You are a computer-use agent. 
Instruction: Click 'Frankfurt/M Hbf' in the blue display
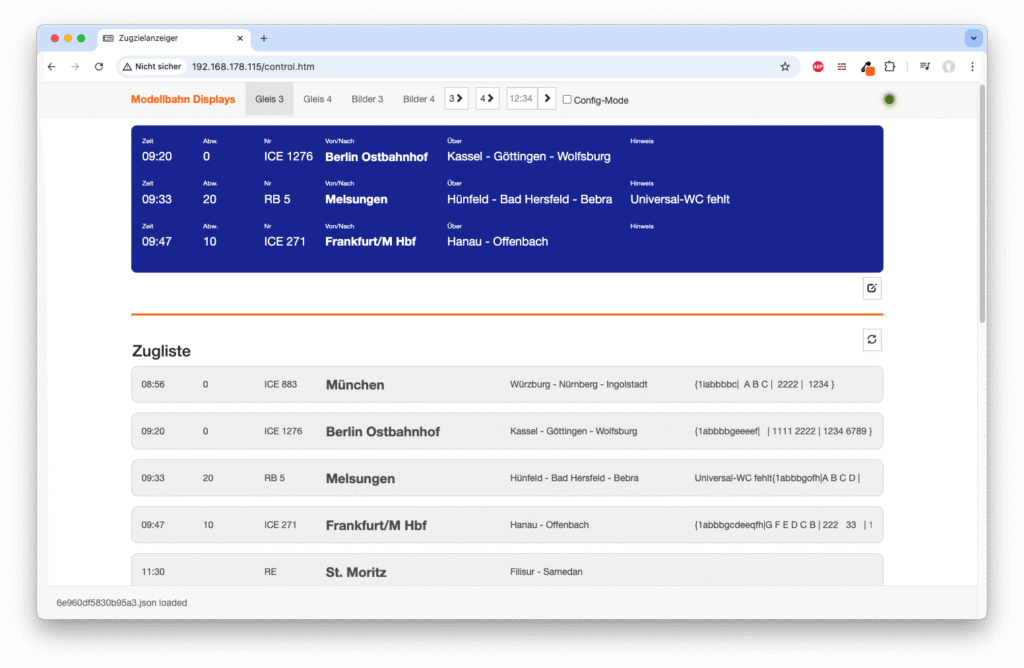(370, 242)
